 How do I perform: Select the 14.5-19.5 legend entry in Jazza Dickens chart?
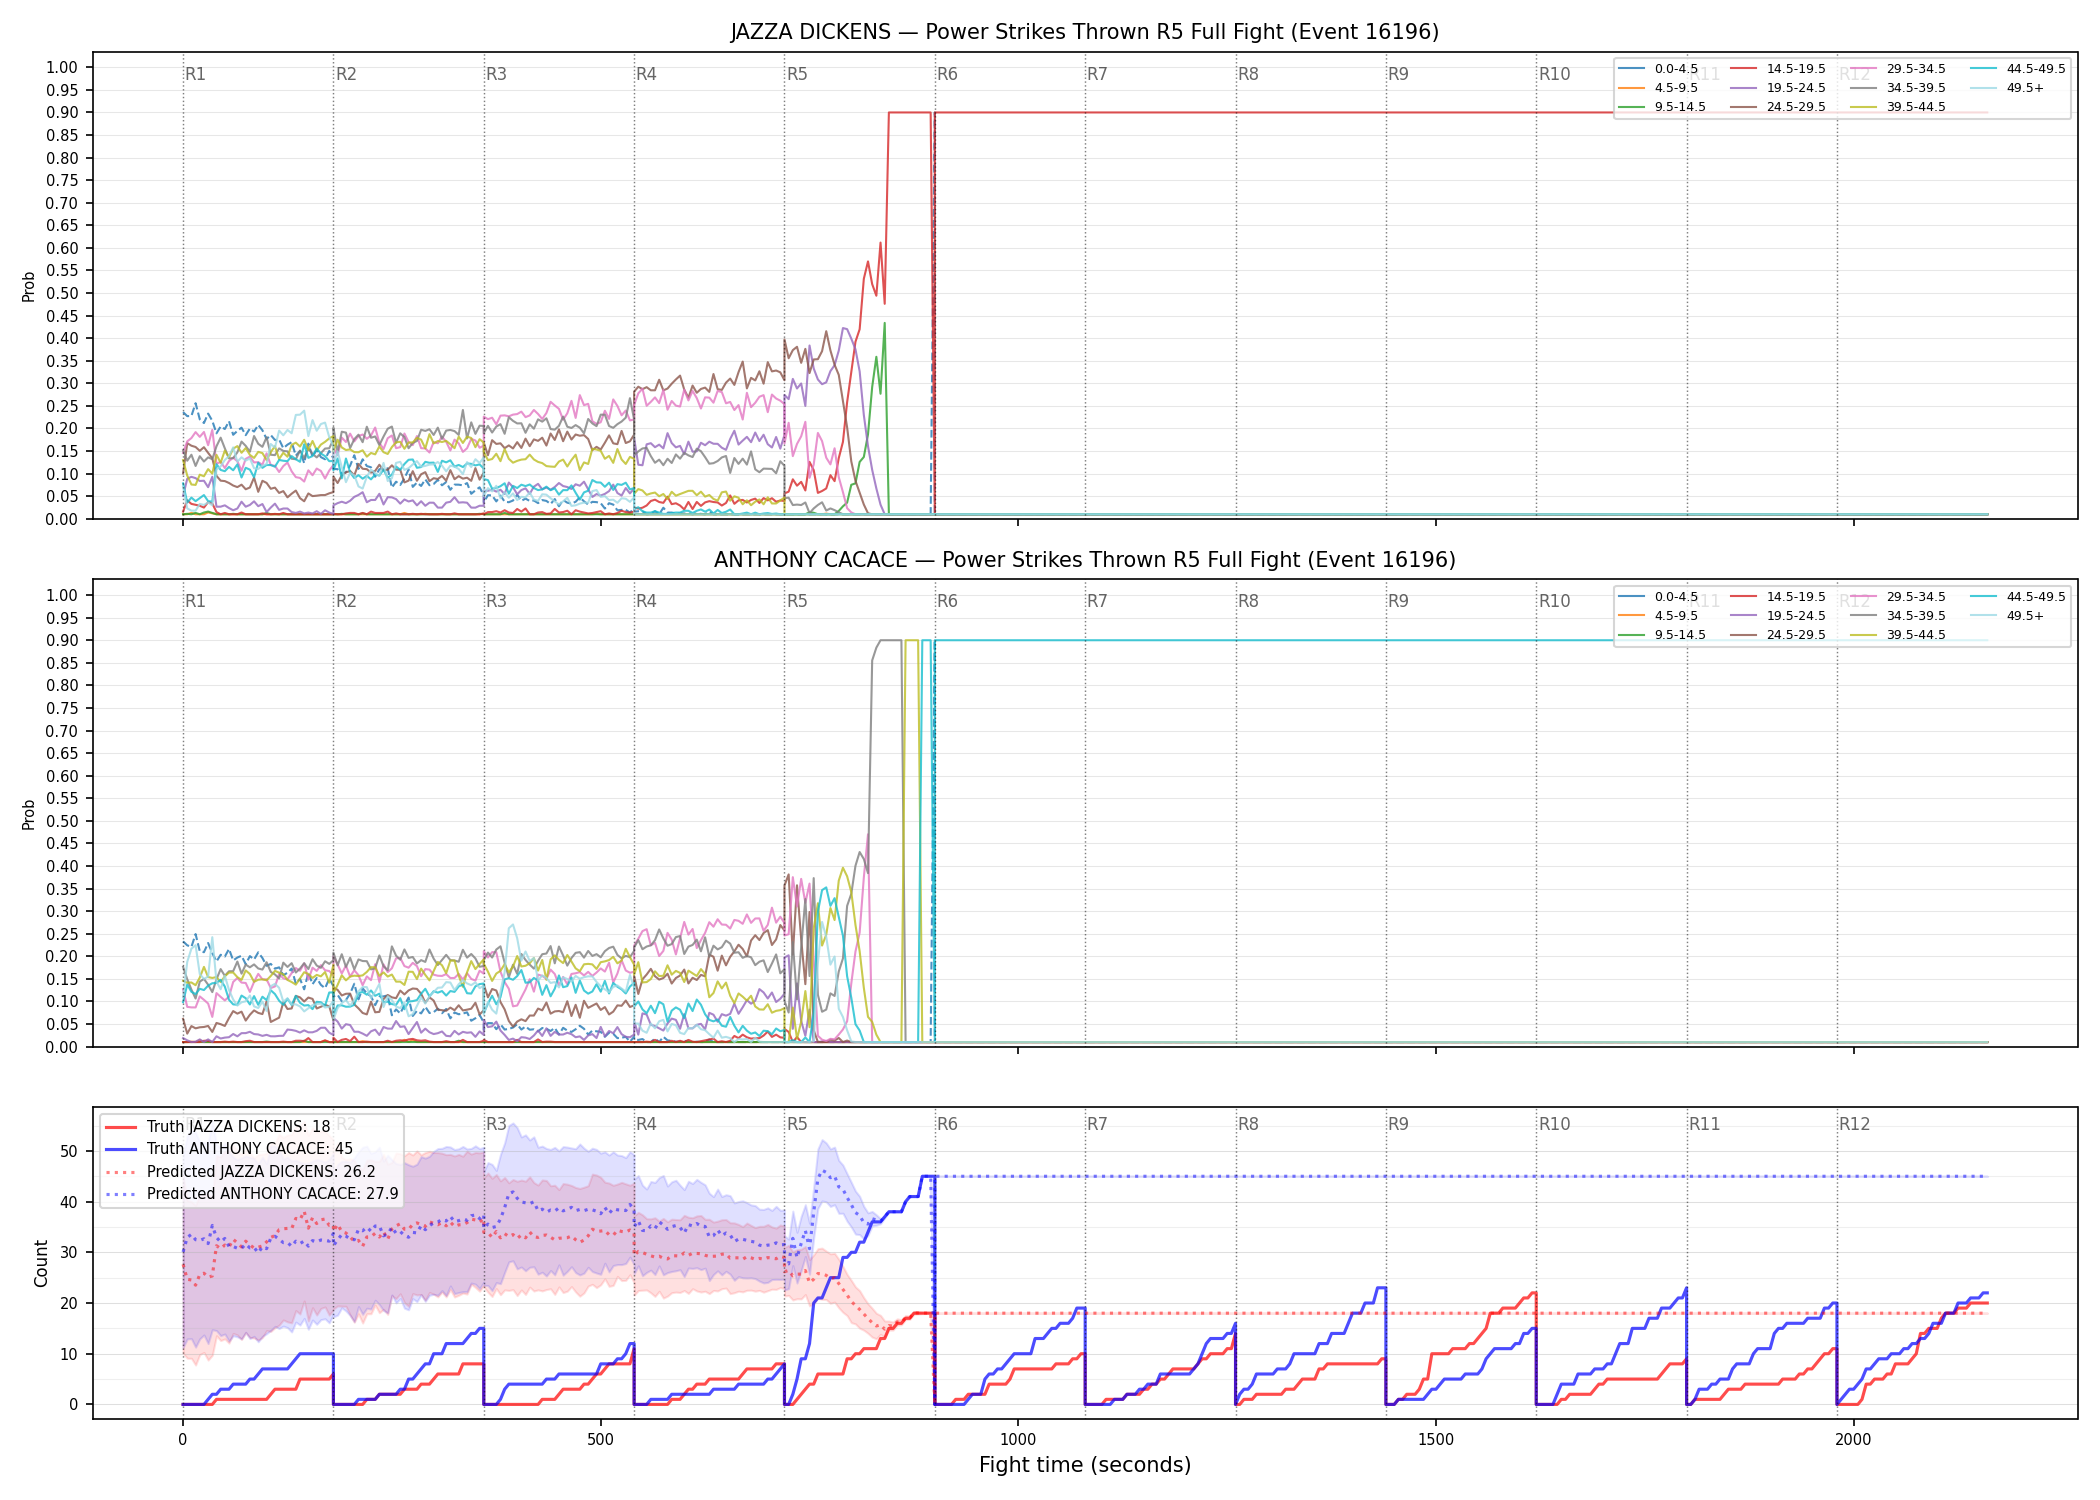pos(1778,69)
